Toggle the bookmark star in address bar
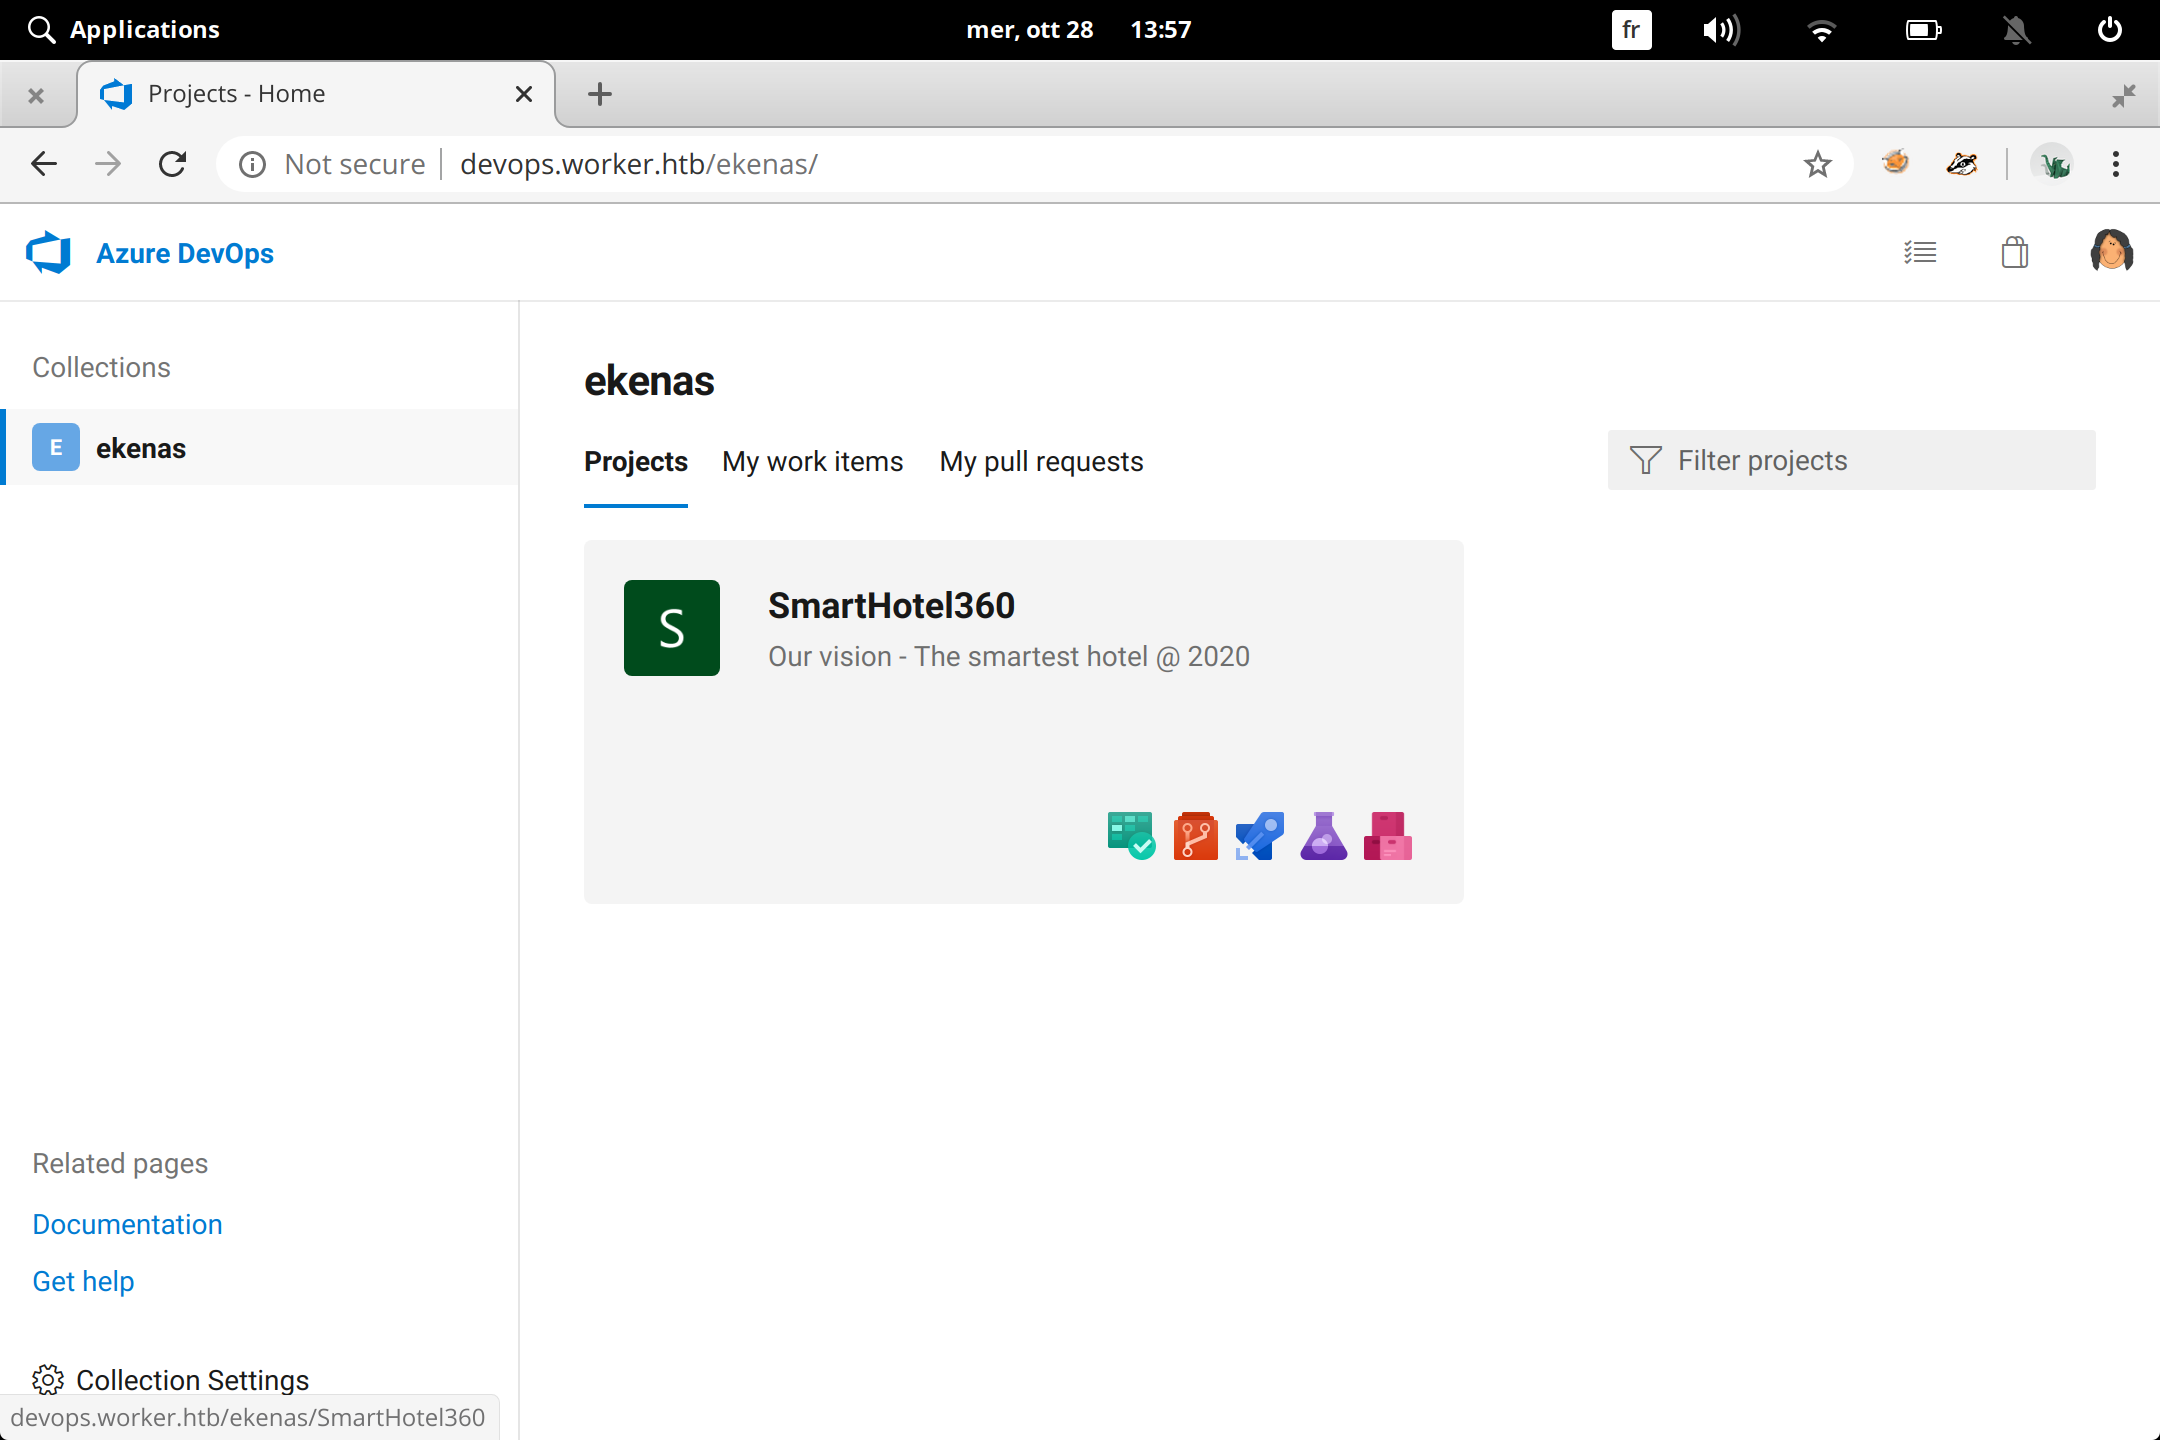 [x=1817, y=164]
